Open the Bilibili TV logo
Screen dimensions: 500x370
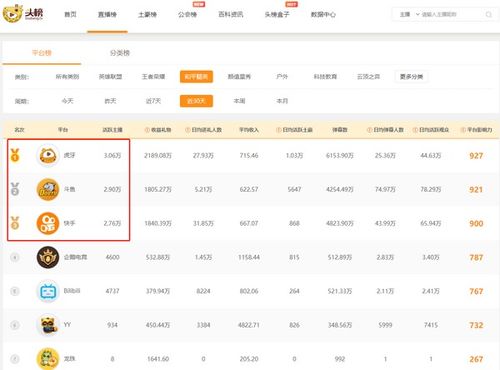48,291
